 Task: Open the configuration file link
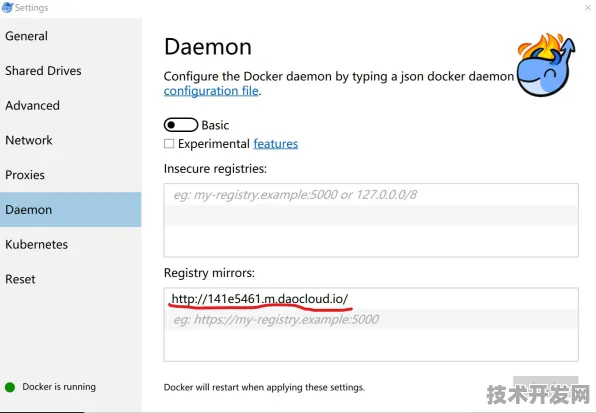tap(211, 91)
